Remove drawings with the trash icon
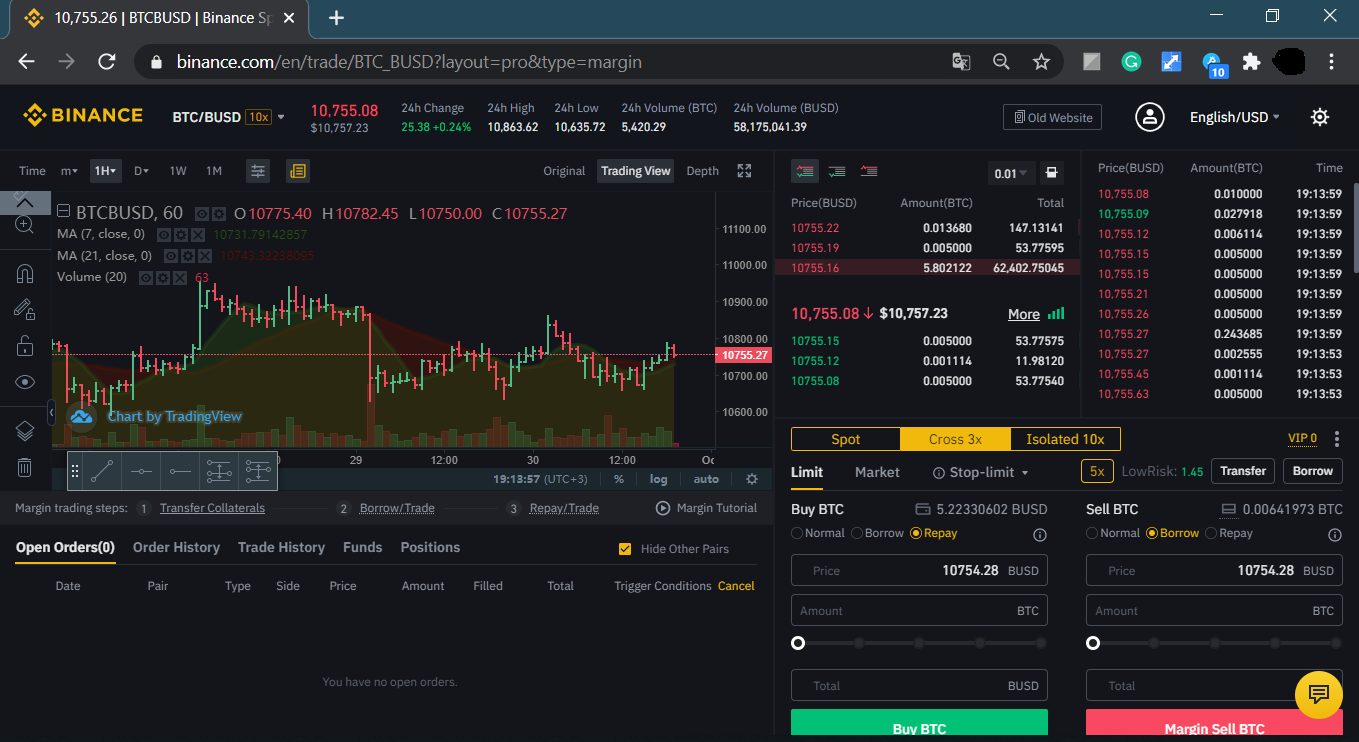 25,467
